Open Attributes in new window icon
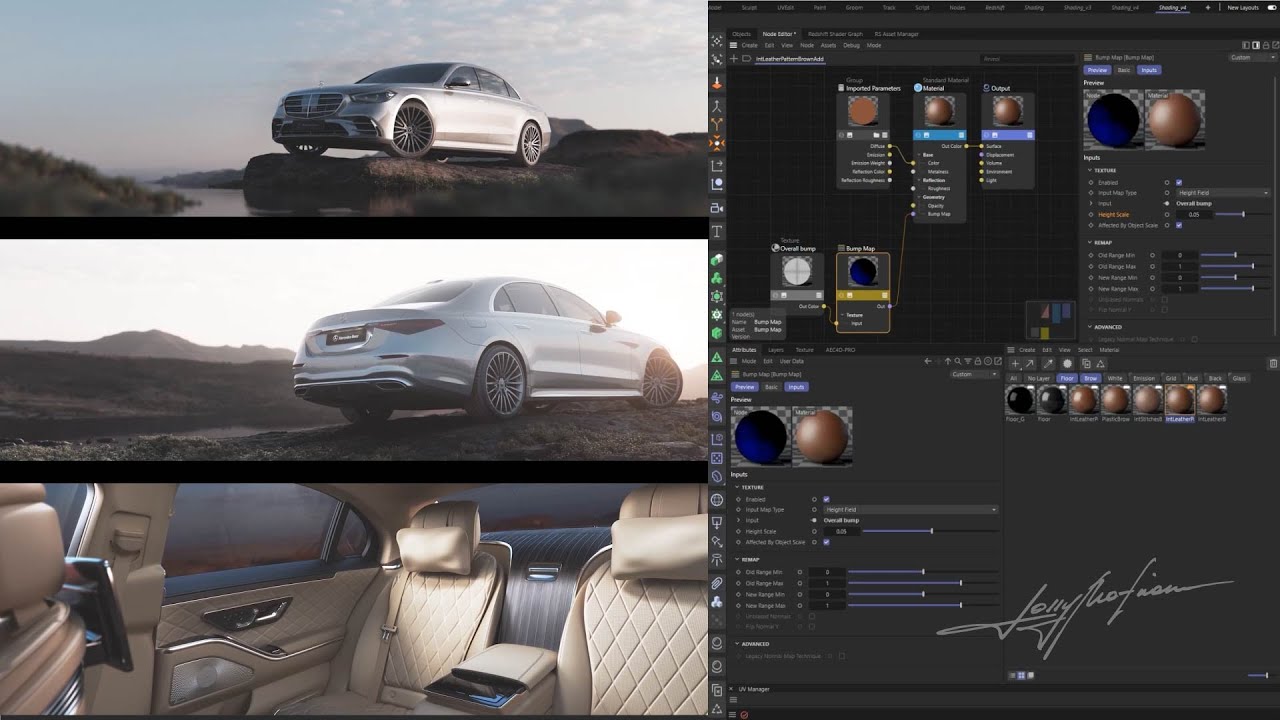1280x720 pixels. coord(998,361)
